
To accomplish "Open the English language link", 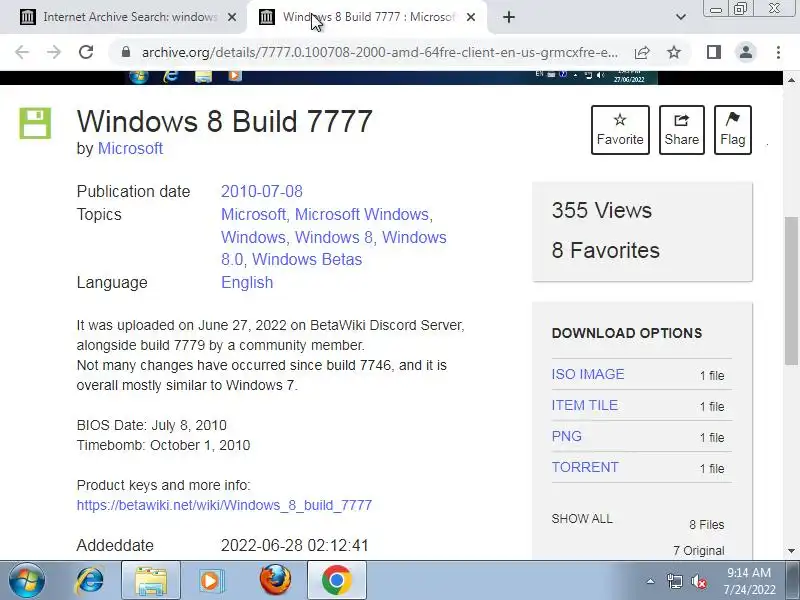I will tap(247, 282).
